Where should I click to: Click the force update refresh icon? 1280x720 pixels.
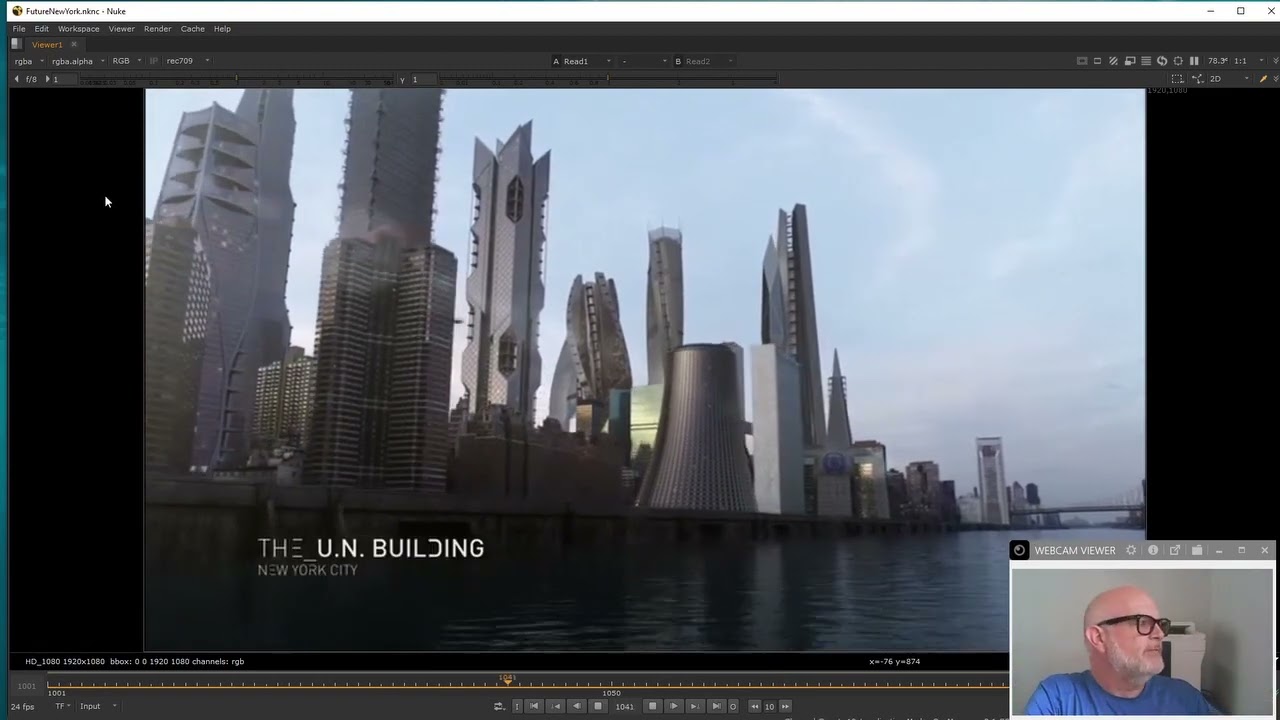[1162, 61]
